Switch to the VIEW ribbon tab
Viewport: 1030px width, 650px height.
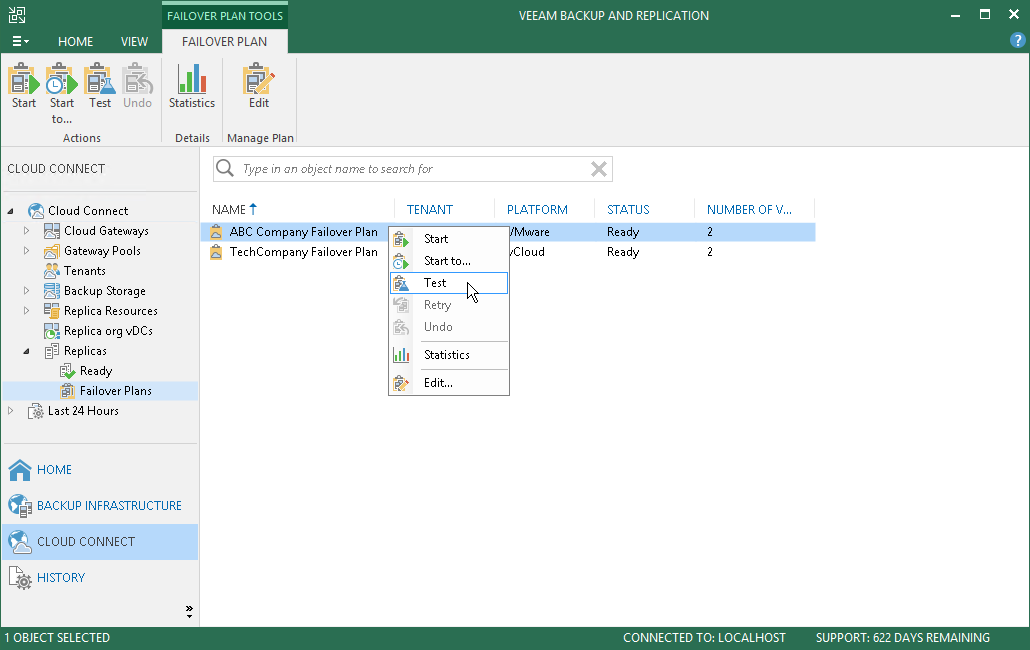tap(134, 41)
